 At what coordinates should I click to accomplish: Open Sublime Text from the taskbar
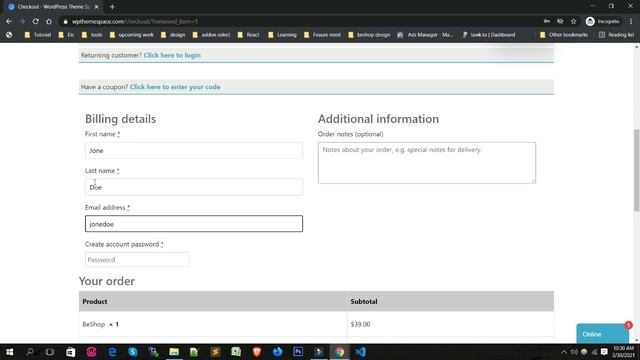(x=216, y=352)
